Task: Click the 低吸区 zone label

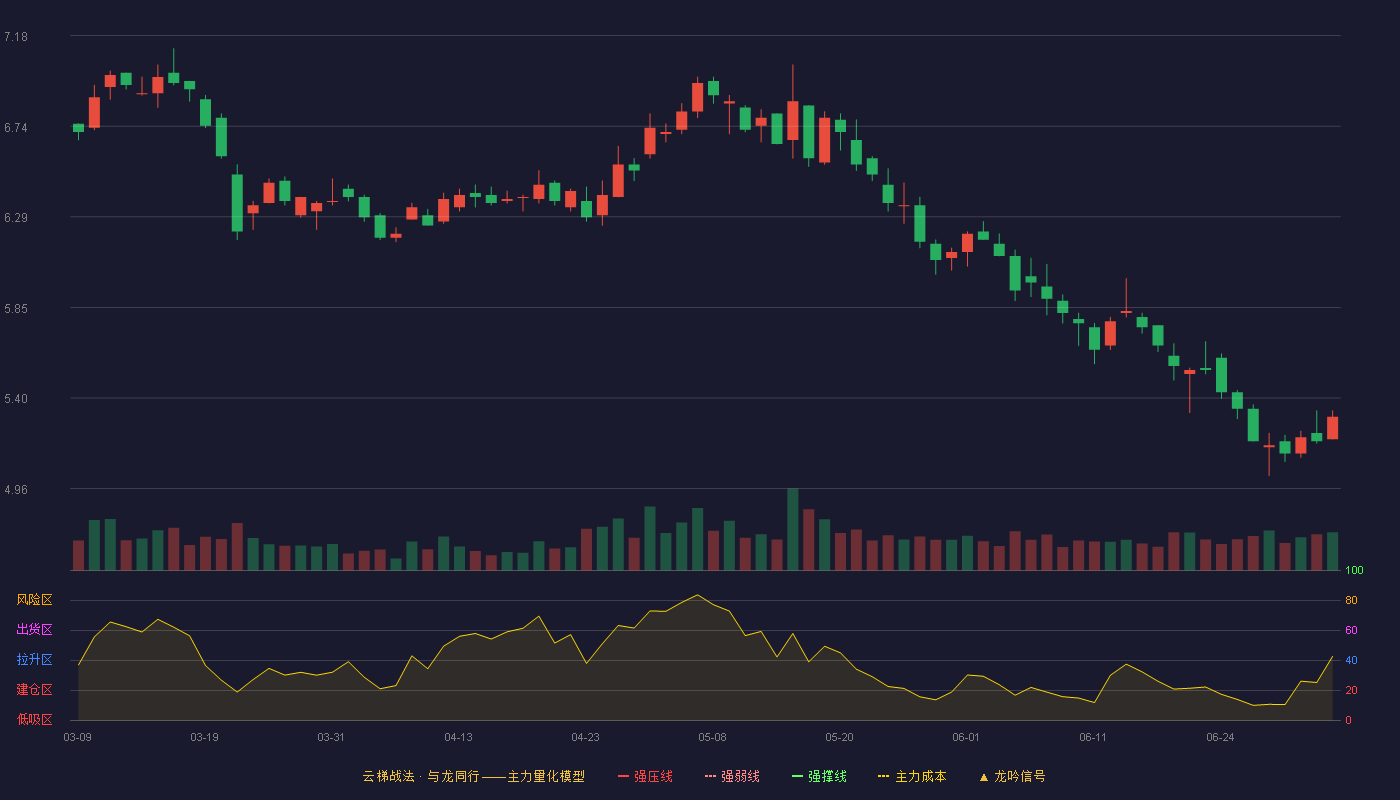Action: tap(34, 720)
